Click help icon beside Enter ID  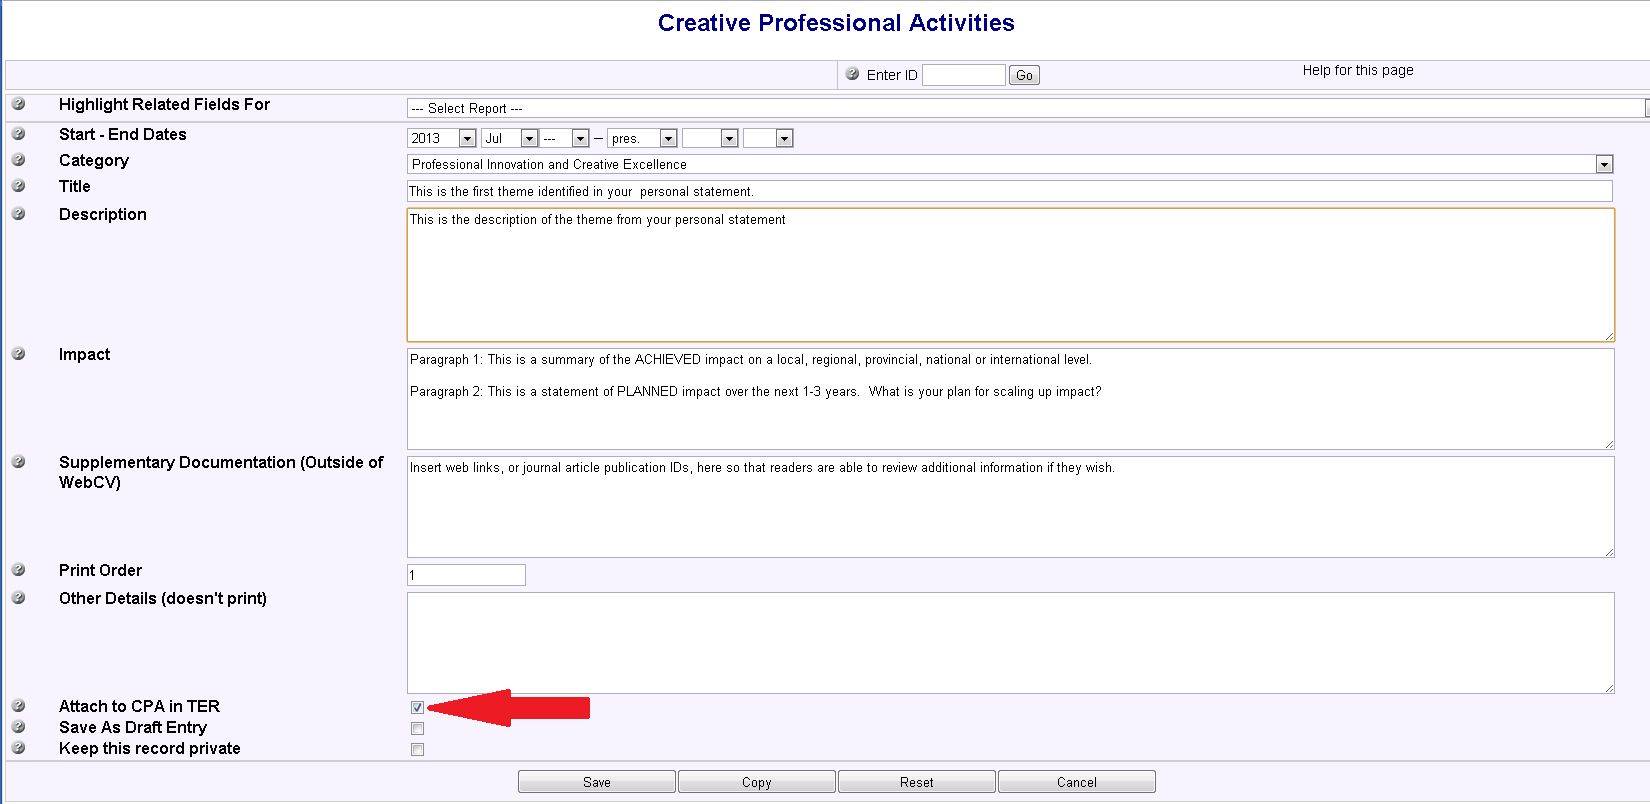pyautogui.click(x=852, y=74)
